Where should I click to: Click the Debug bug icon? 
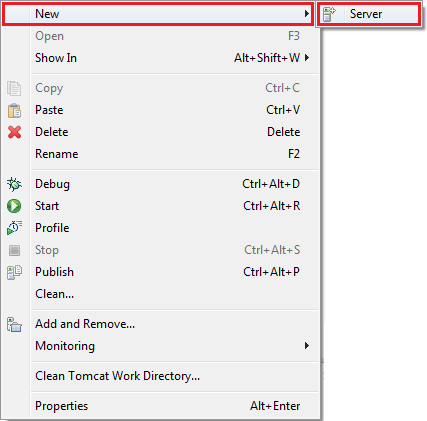(x=14, y=184)
